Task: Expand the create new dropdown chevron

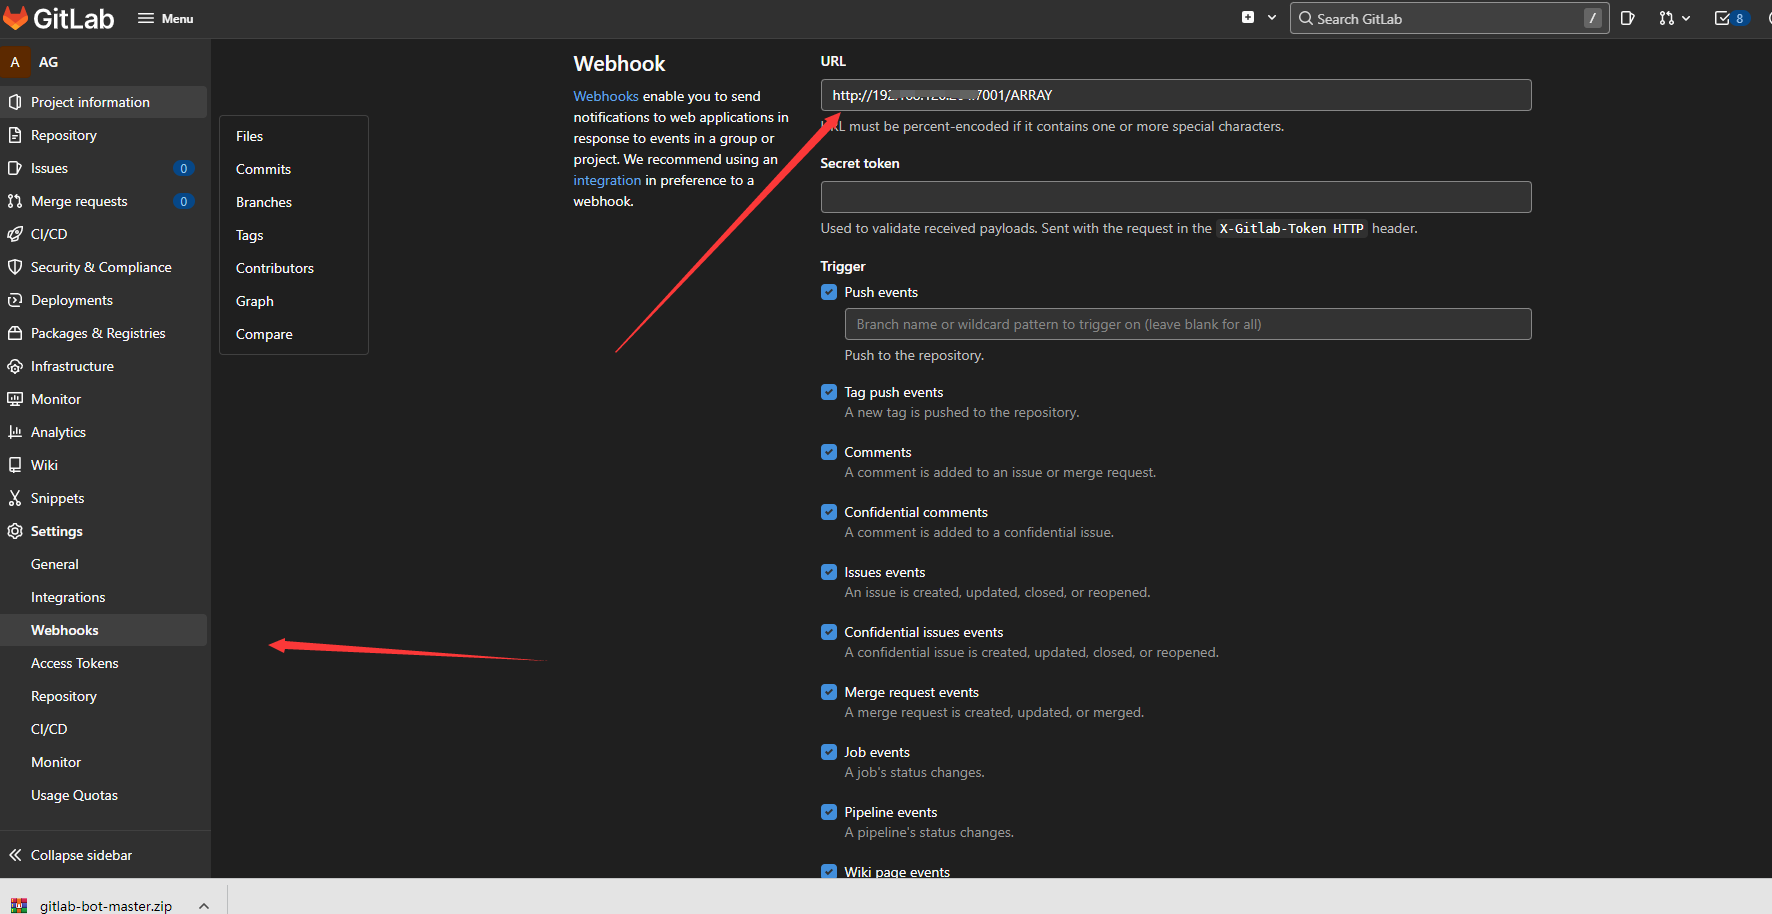Action: pyautogui.click(x=1272, y=18)
